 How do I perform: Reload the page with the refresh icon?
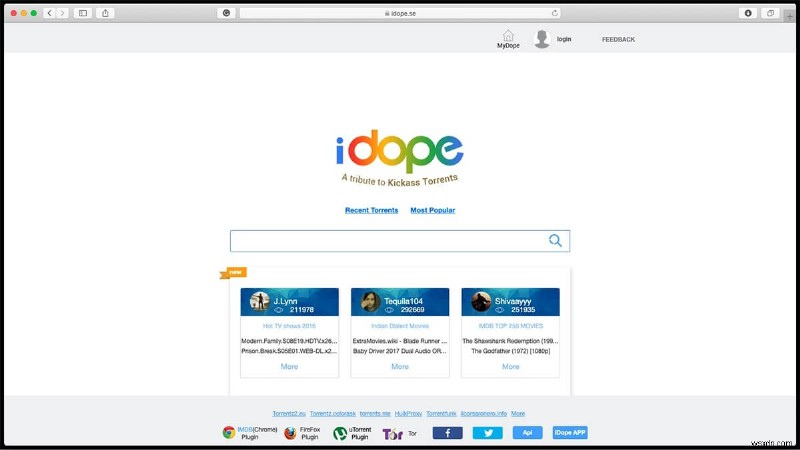pyautogui.click(x=555, y=13)
